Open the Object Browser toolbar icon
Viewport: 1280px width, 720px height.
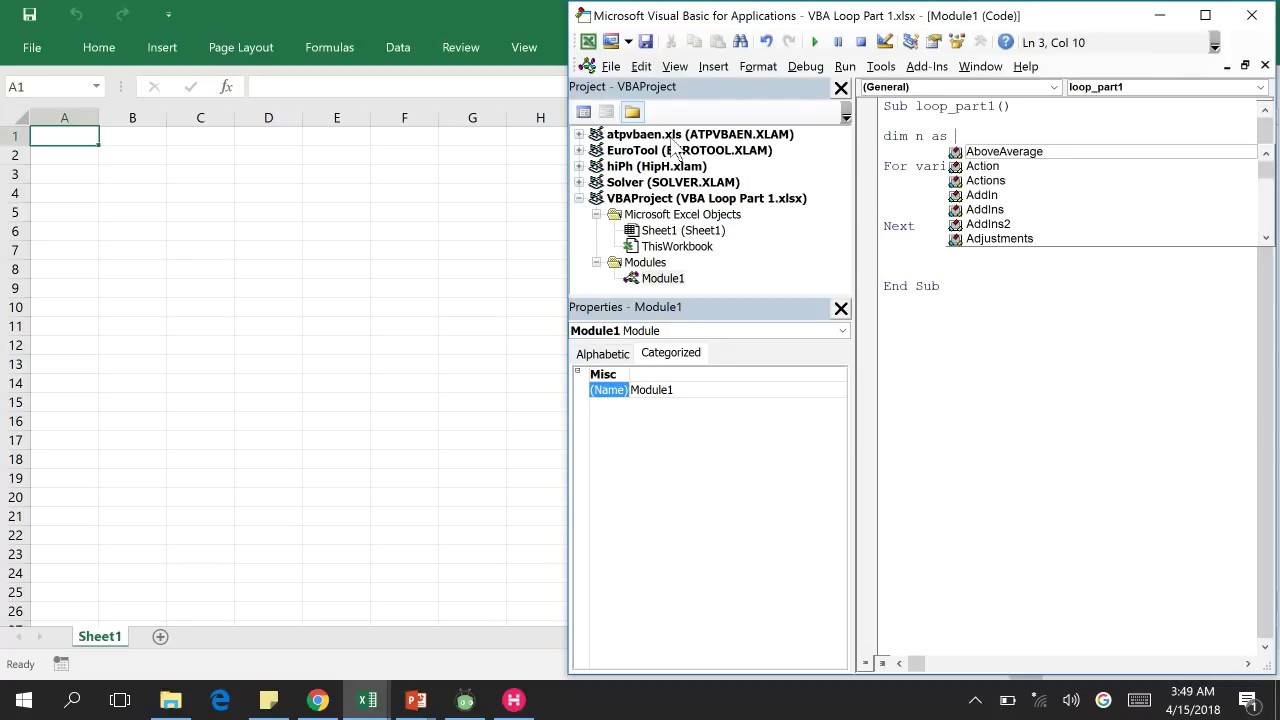tap(956, 42)
